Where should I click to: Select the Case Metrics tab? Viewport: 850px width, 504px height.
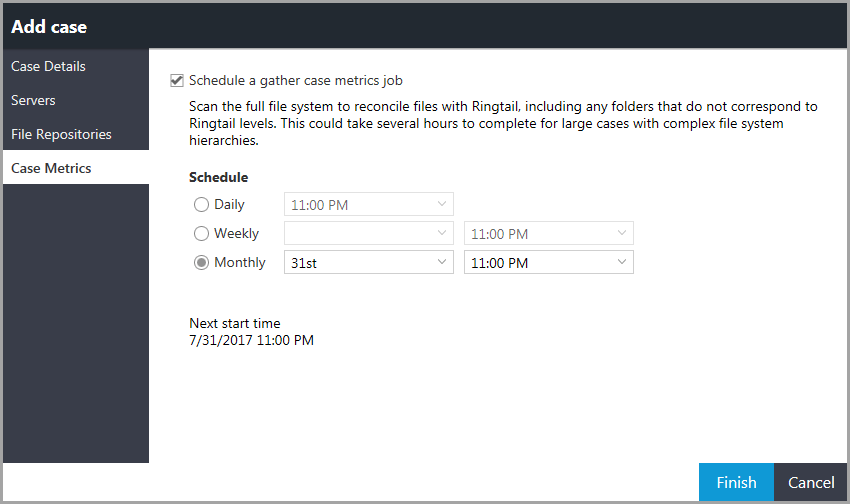(76, 168)
